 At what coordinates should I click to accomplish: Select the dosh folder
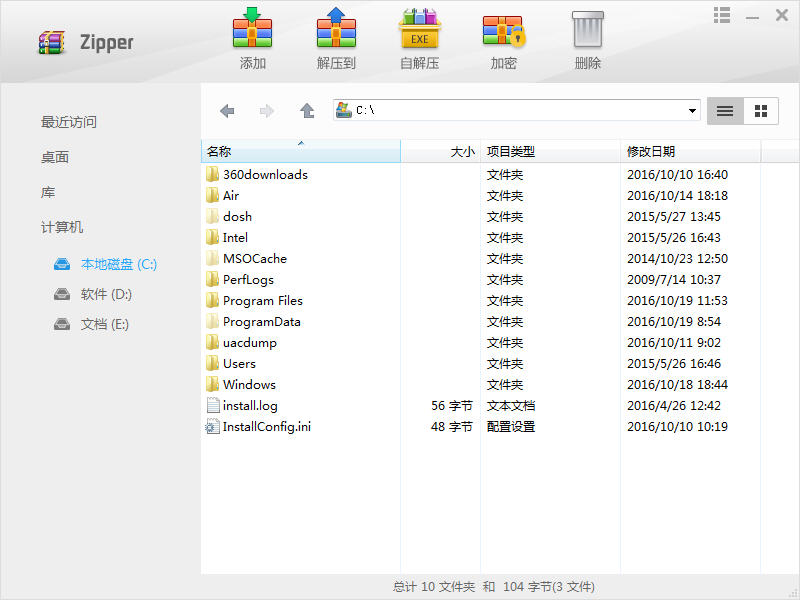tap(237, 216)
